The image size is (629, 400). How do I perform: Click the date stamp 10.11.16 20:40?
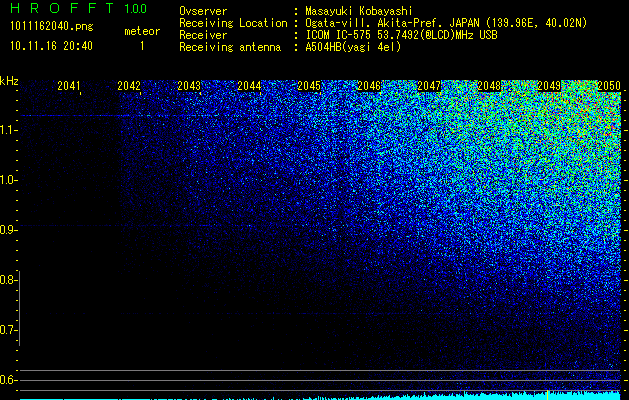coord(51,46)
